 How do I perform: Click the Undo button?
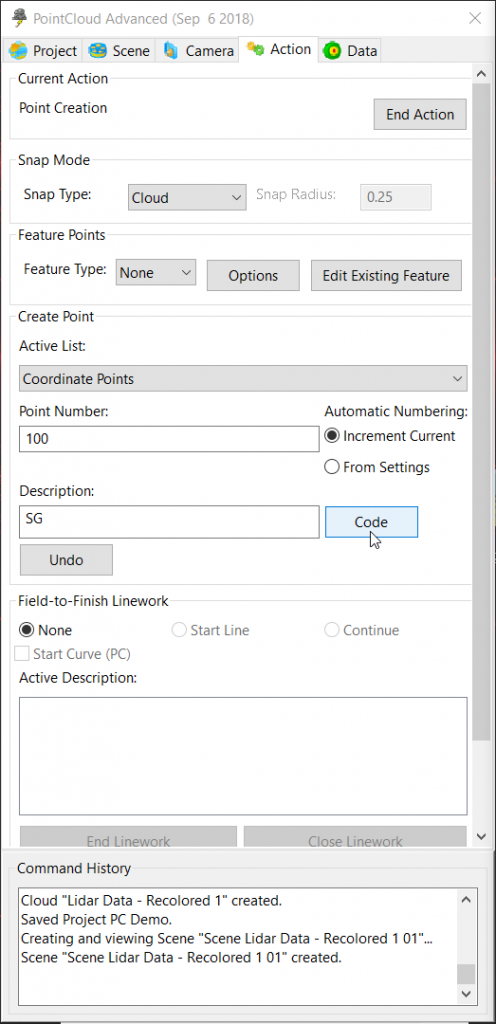pyautogui.click(x=66, y=560)
